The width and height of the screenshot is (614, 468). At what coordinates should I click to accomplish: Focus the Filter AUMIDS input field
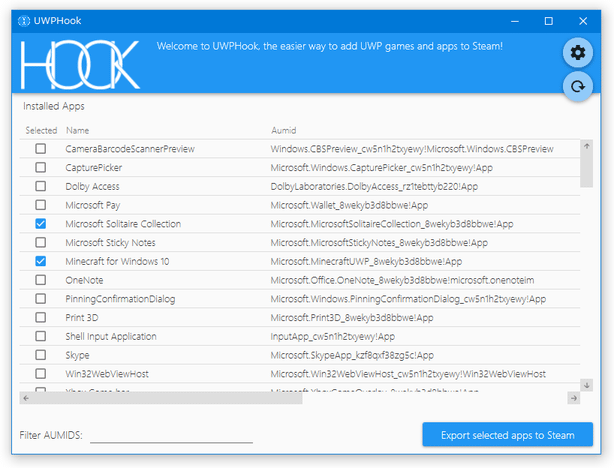click(171, 435)
